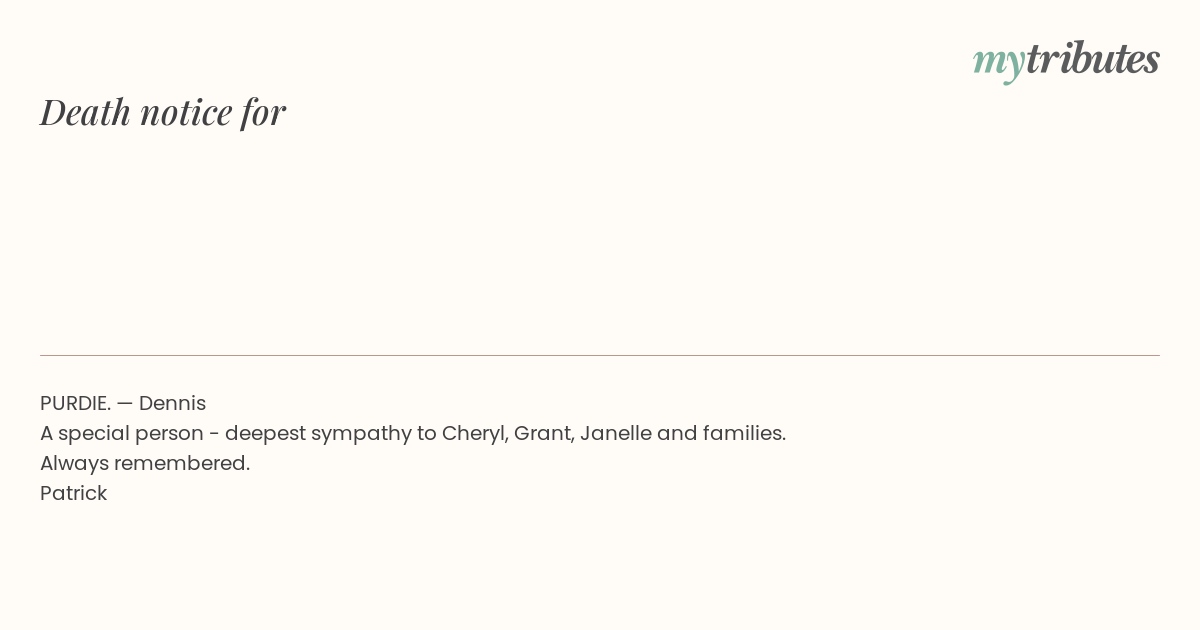
Task: Click the name 'Janelle' in message
Action: 614,433
